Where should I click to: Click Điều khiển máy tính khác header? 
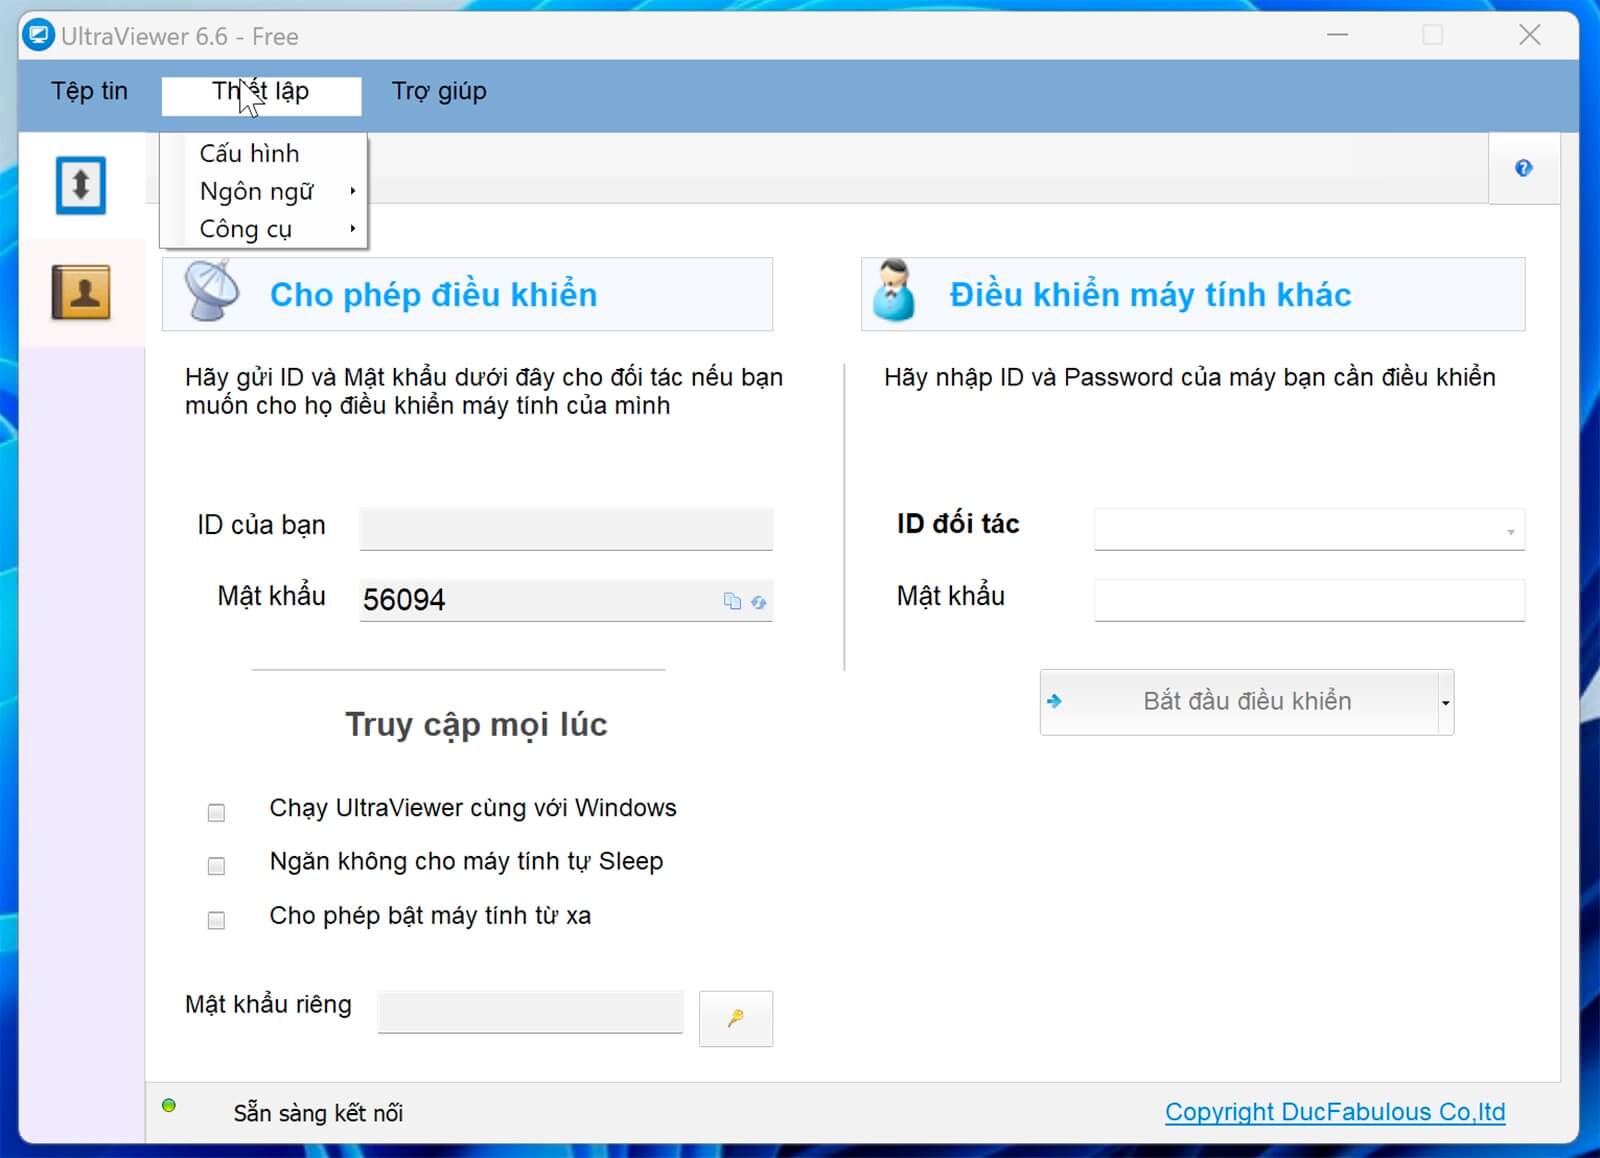(x=1193, y=294)
